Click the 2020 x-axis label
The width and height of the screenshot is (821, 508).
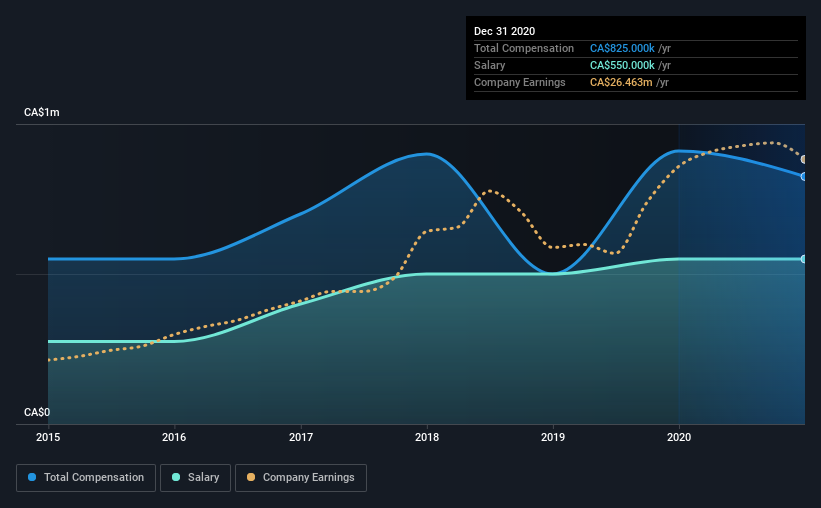point(679,437)
